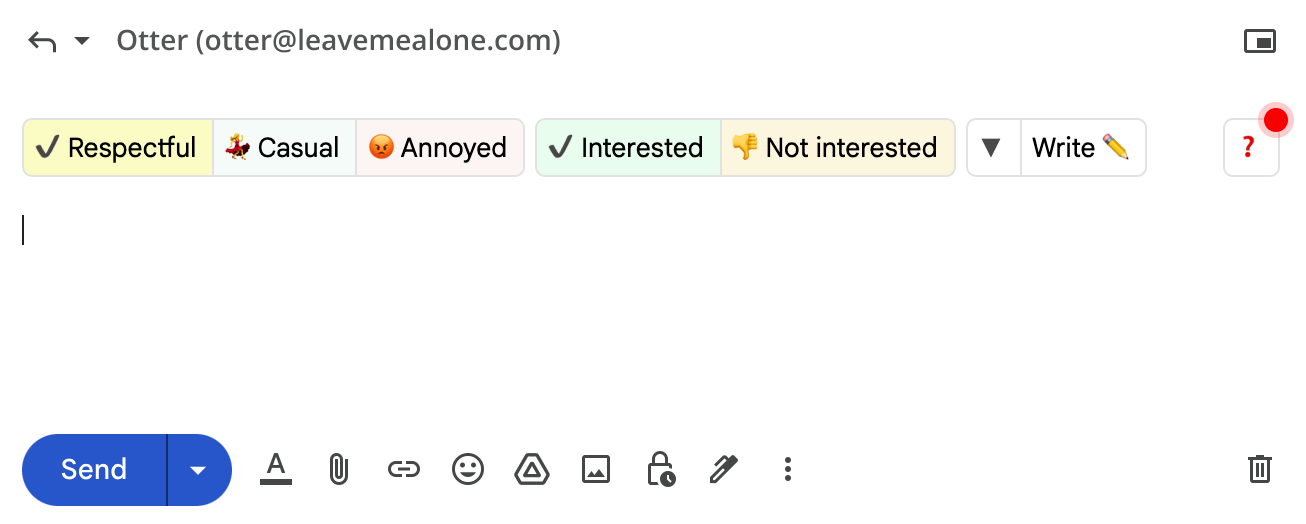Insert a link with the chain icon

point(403,469)
